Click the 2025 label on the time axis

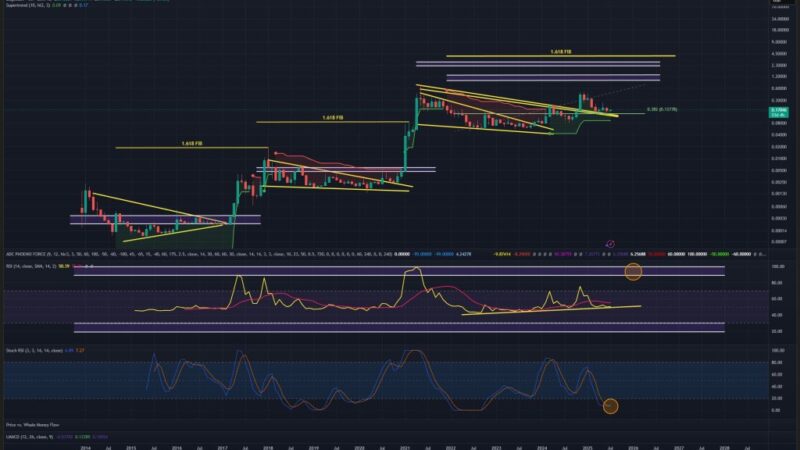click(587, 447)
